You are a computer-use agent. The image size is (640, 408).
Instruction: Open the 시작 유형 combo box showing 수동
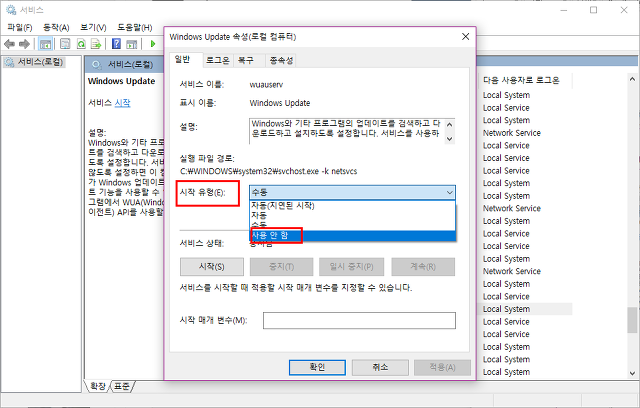coord(352,192)
